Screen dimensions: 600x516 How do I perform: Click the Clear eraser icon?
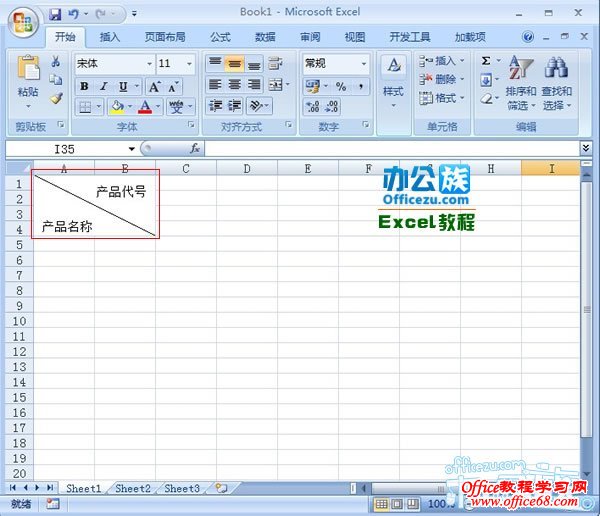coord(486,99)
